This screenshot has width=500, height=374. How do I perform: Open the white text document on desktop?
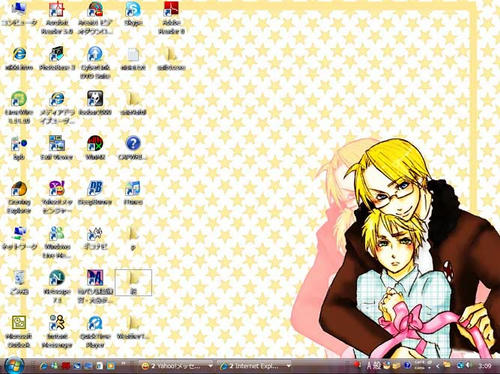click(133, 58)
